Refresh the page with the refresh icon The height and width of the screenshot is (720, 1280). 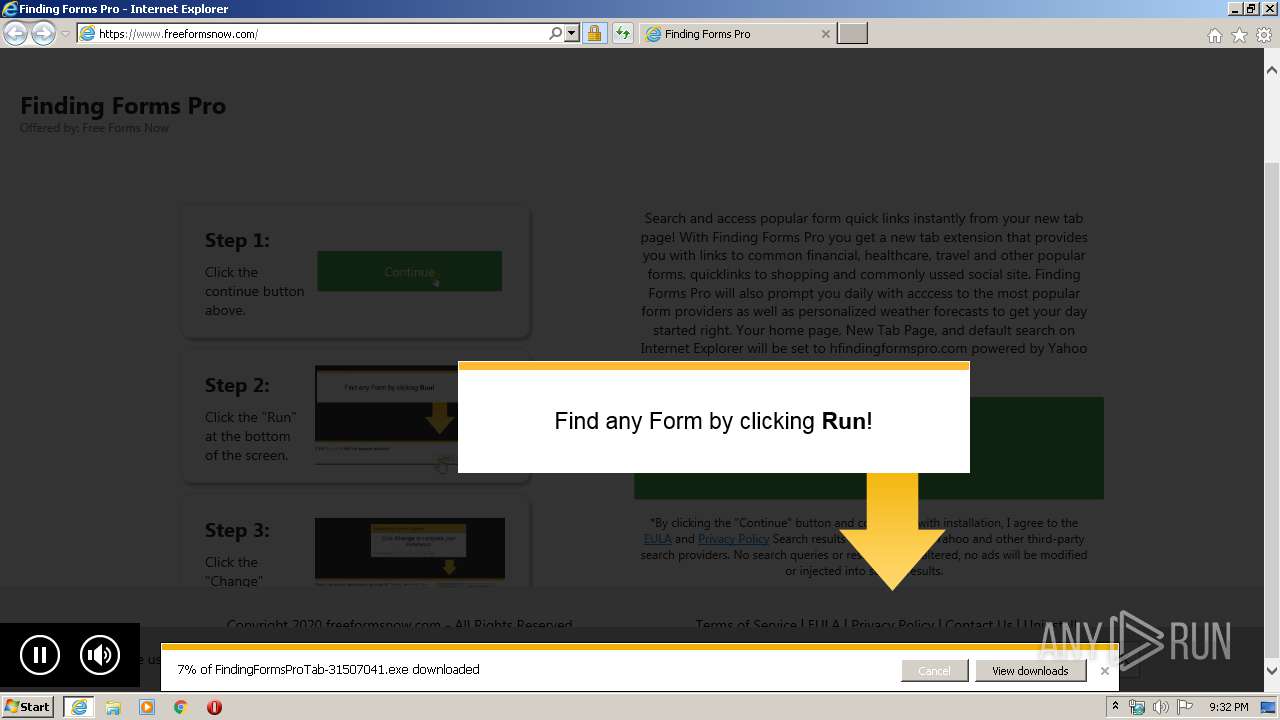point(623,34)
